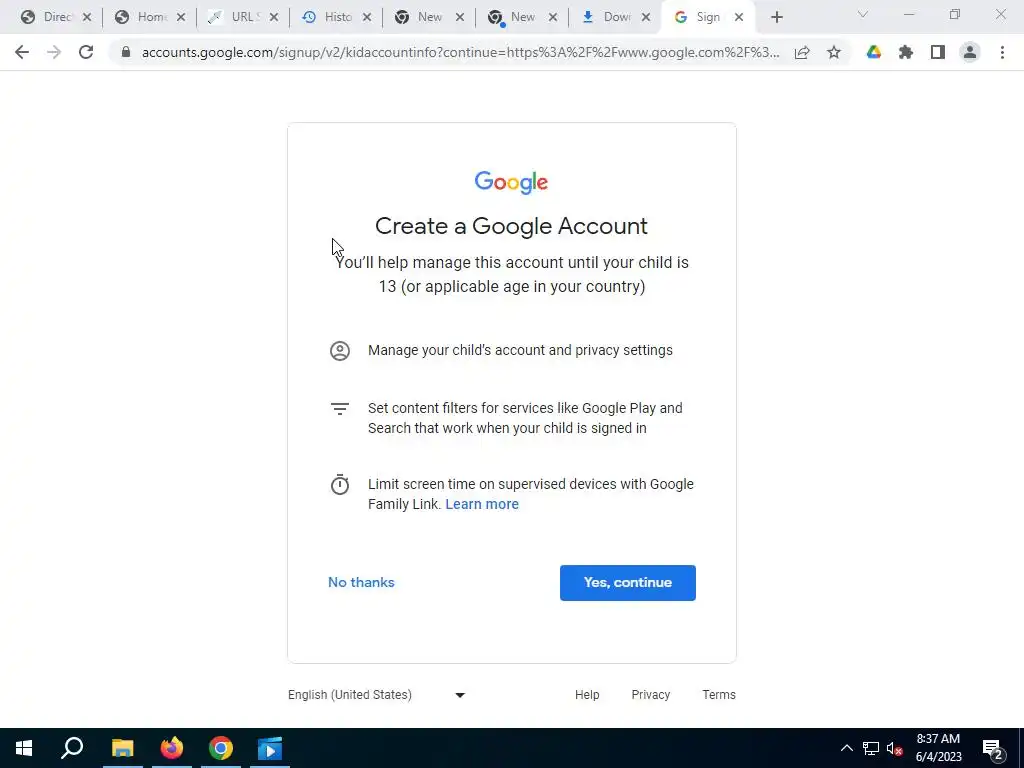Viewport: 1024px width, 768px height.
Task: Open the Help link
Action: (x=587, y=695)
